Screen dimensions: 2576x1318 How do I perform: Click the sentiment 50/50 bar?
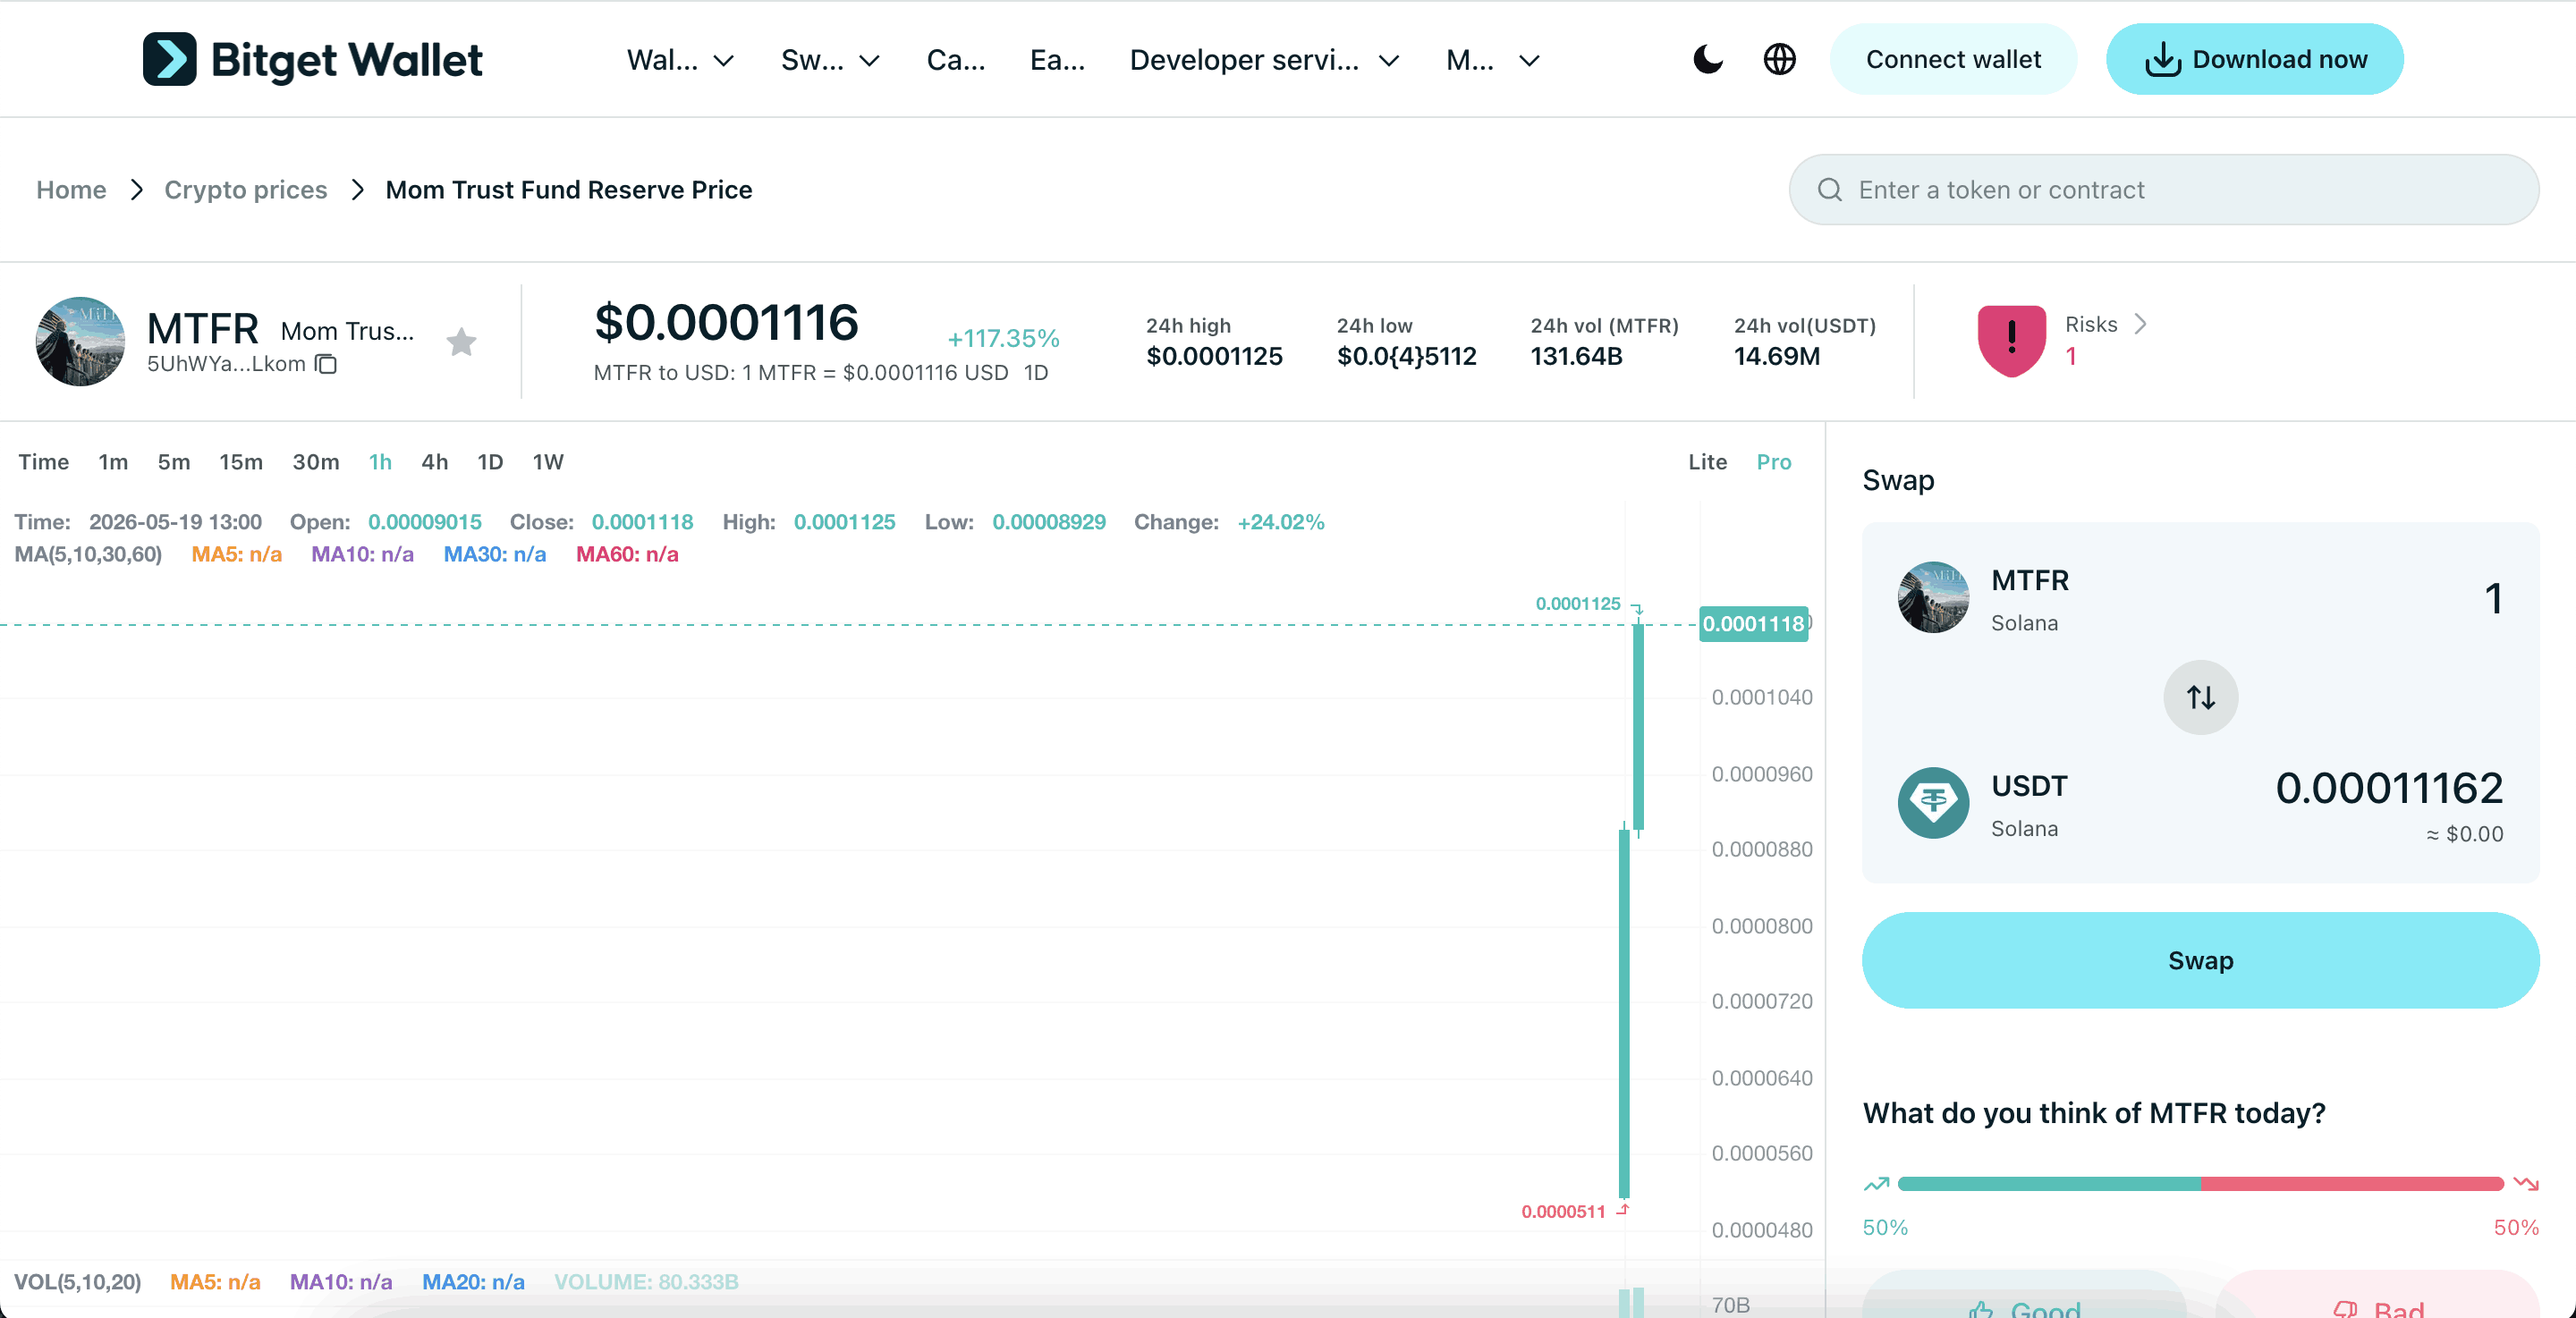(2200, 1184)
